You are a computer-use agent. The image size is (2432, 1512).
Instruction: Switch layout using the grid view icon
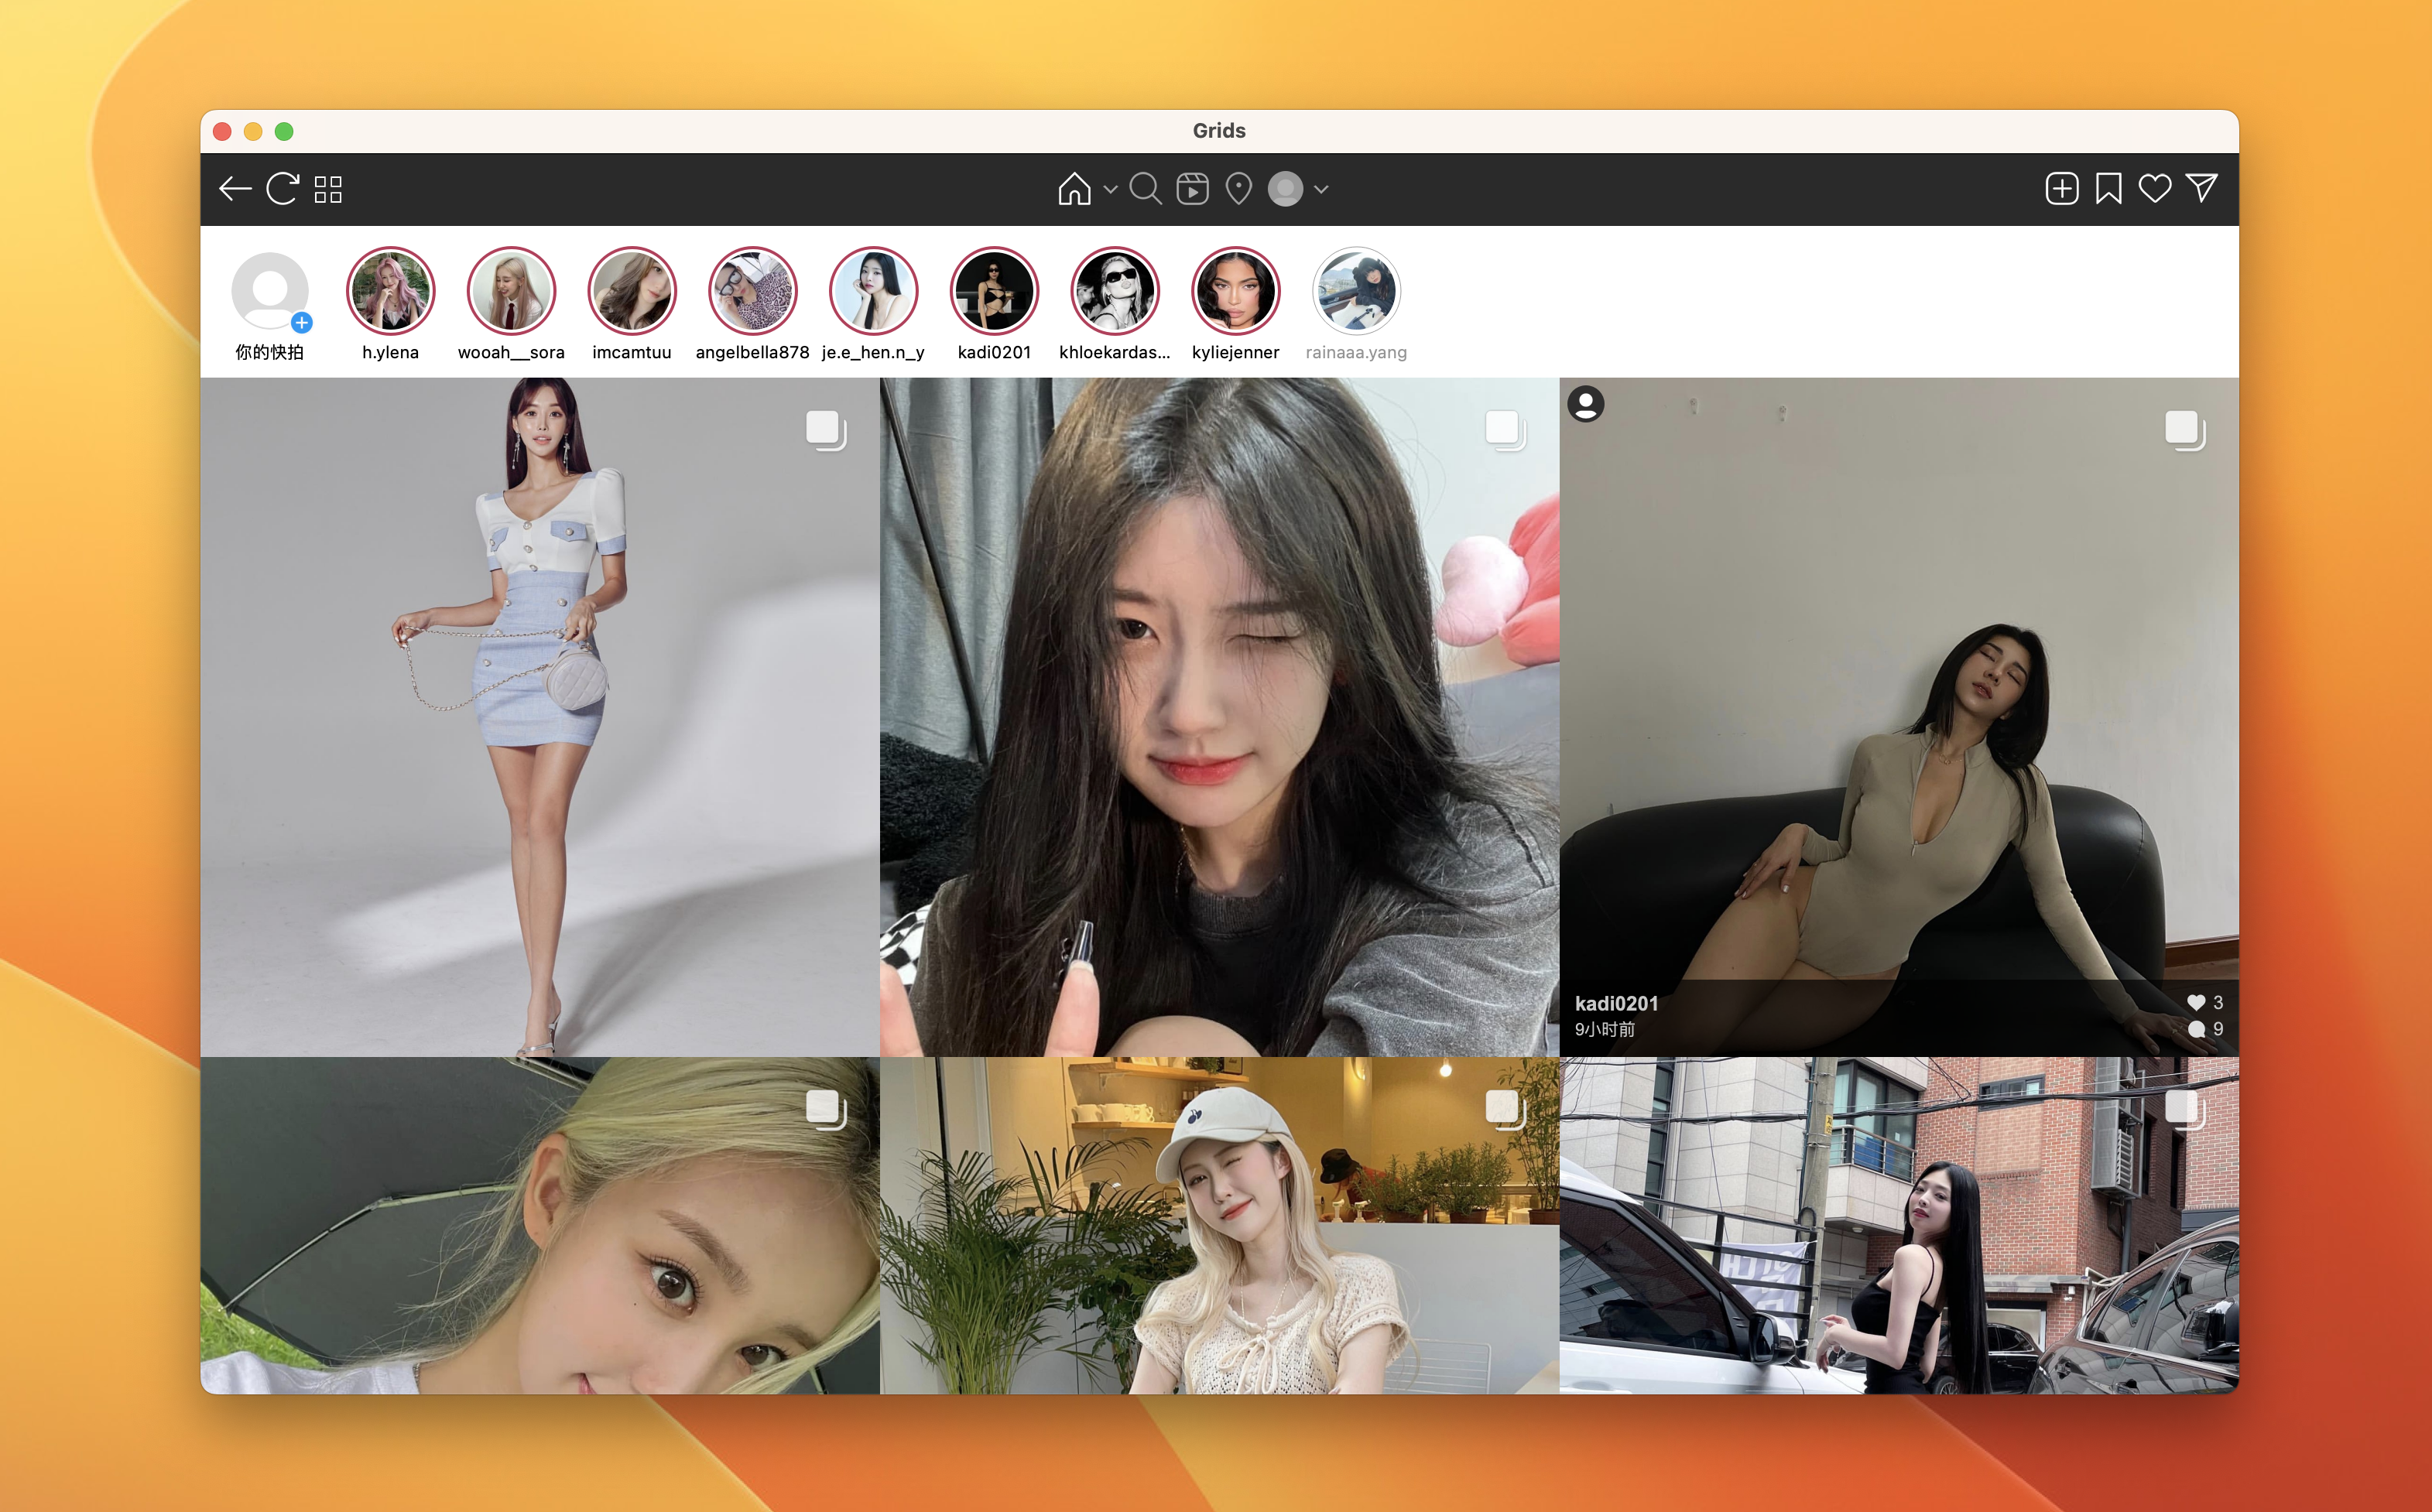[x=328, y=189]
